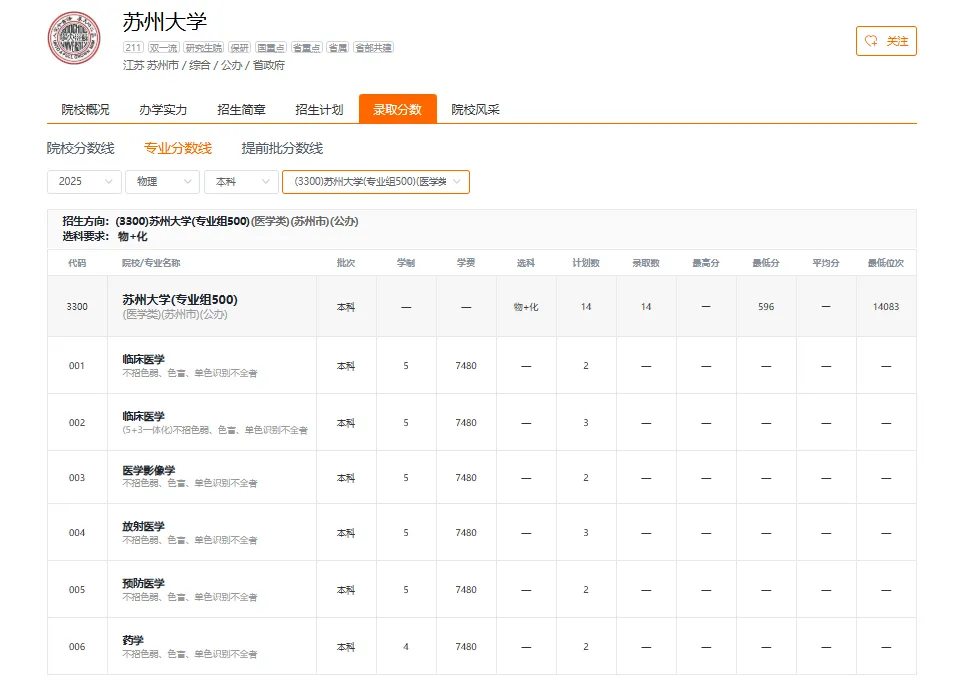Click the 平均分 column header
The width and height of the screenshot is (957, 690).
point(826,263)
